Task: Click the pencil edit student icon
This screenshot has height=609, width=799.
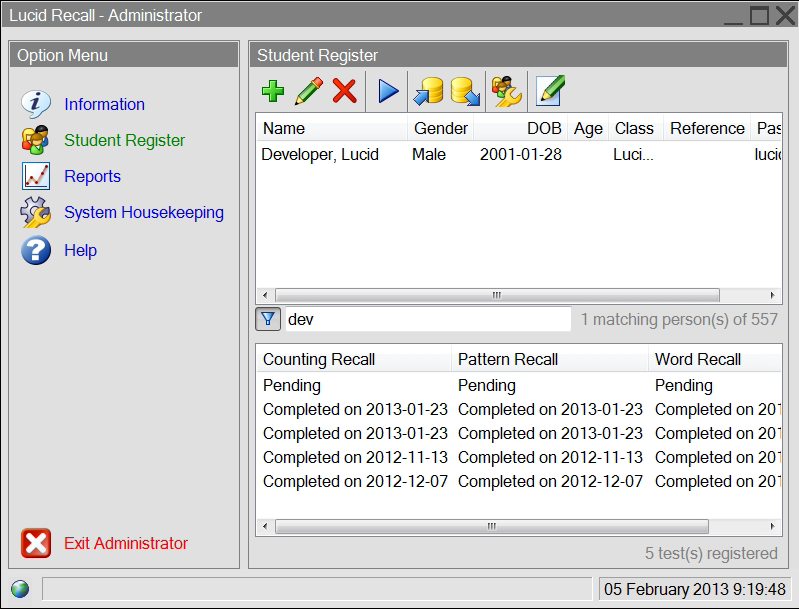Action: coord(309,91)
